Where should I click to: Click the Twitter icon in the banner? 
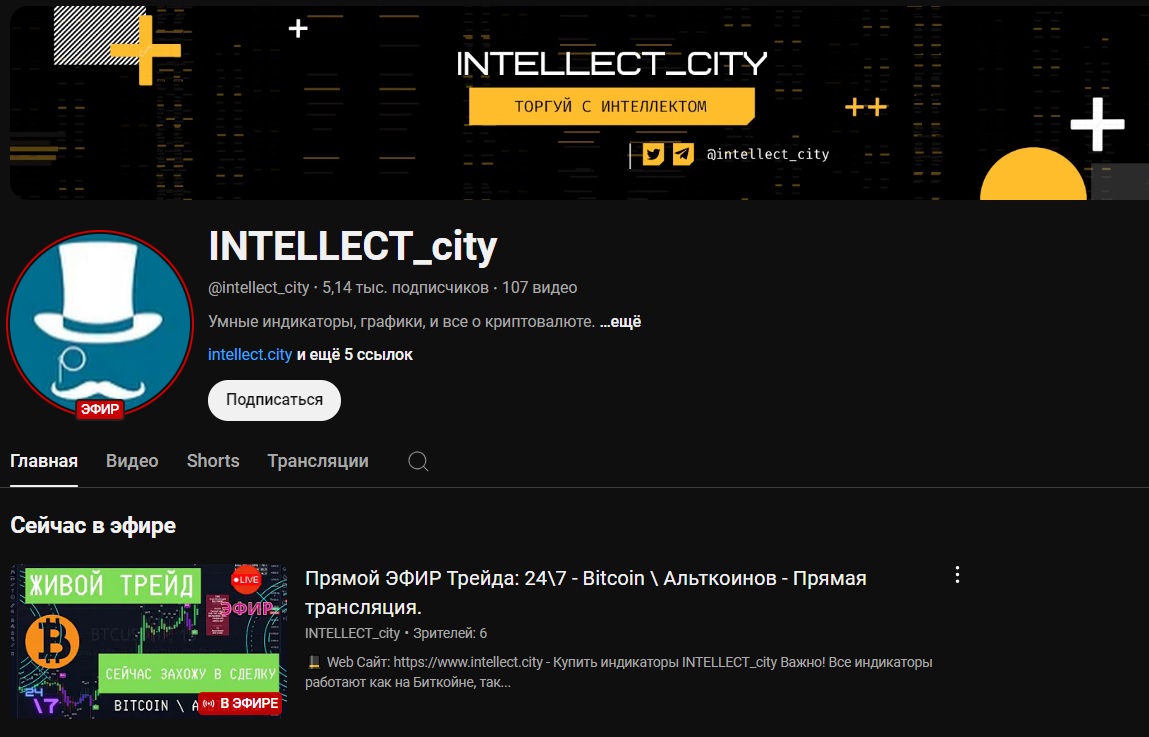(653, 154)
